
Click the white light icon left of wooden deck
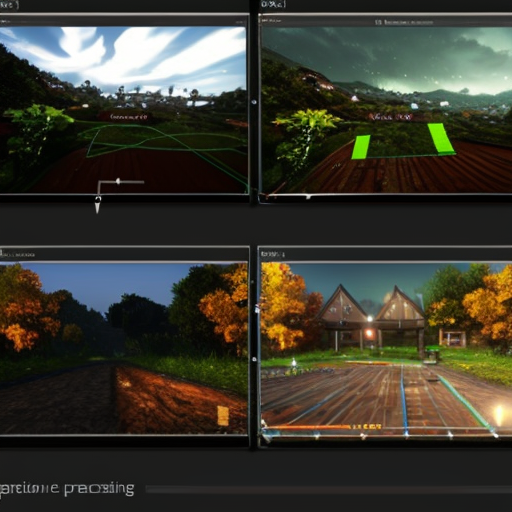[x=293, y=362]
